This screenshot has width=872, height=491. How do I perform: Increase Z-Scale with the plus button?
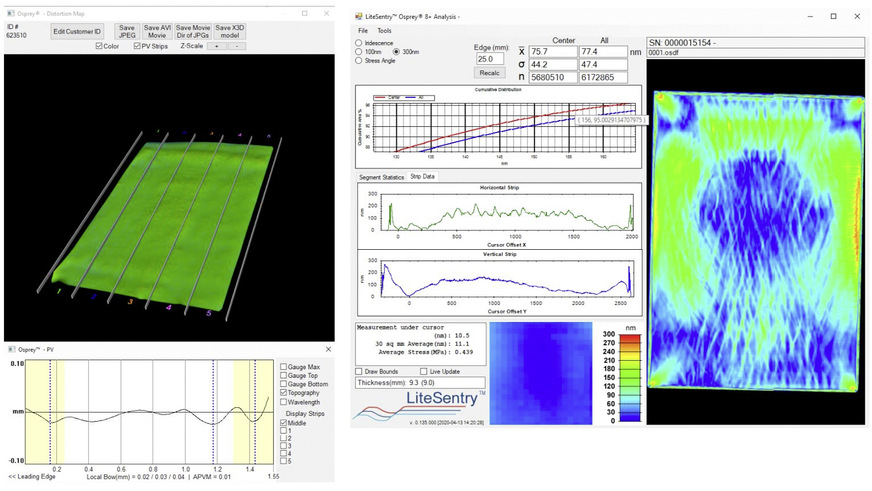[213, 46]
